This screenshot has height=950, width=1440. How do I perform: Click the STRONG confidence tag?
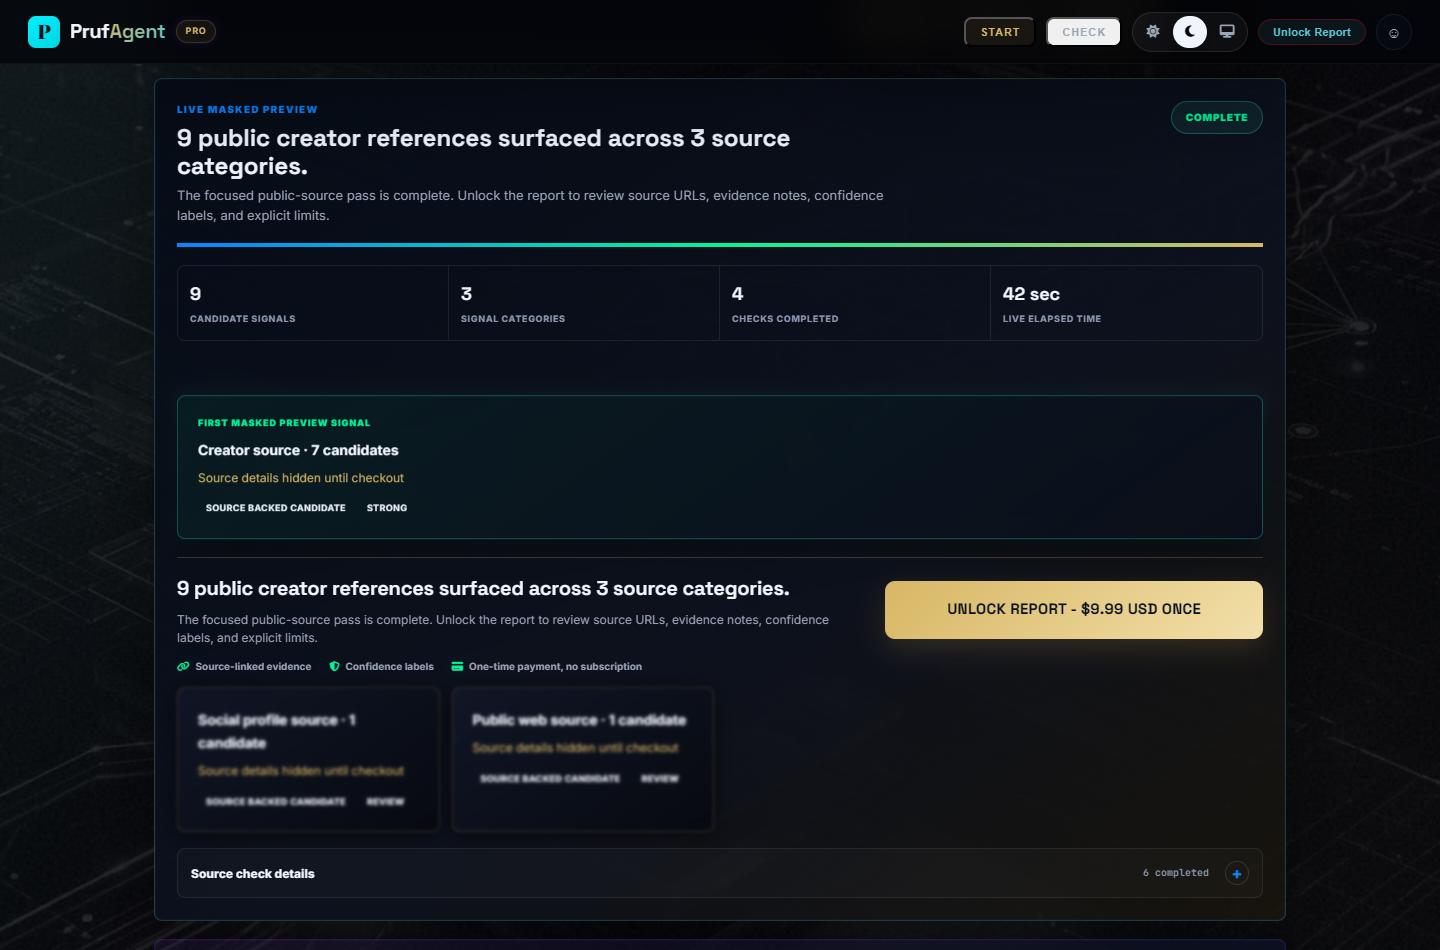387,508
